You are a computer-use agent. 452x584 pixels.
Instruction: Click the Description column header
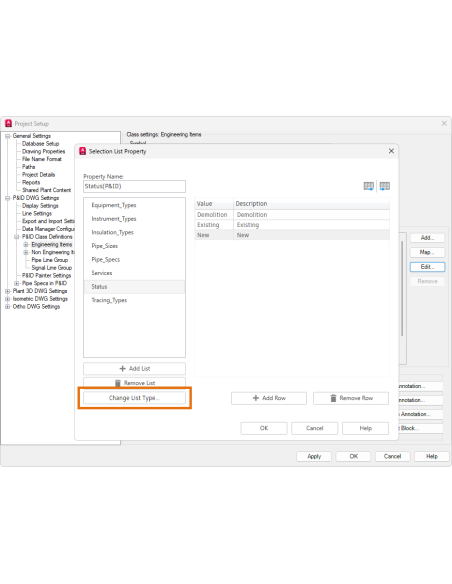click(312, 204)
